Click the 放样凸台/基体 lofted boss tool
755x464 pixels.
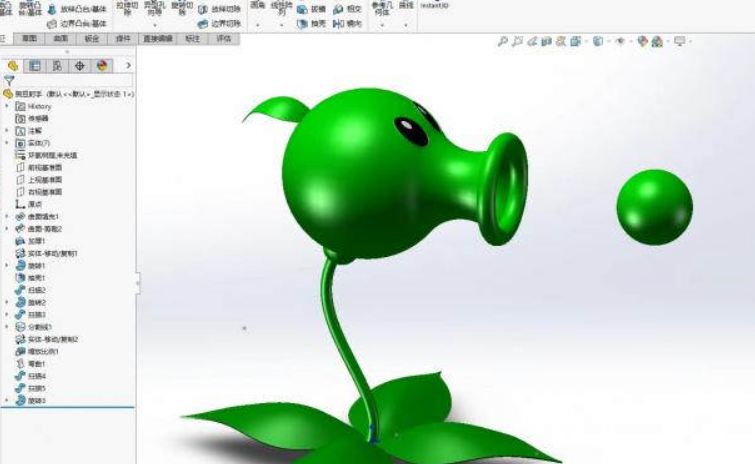point(77,9)
